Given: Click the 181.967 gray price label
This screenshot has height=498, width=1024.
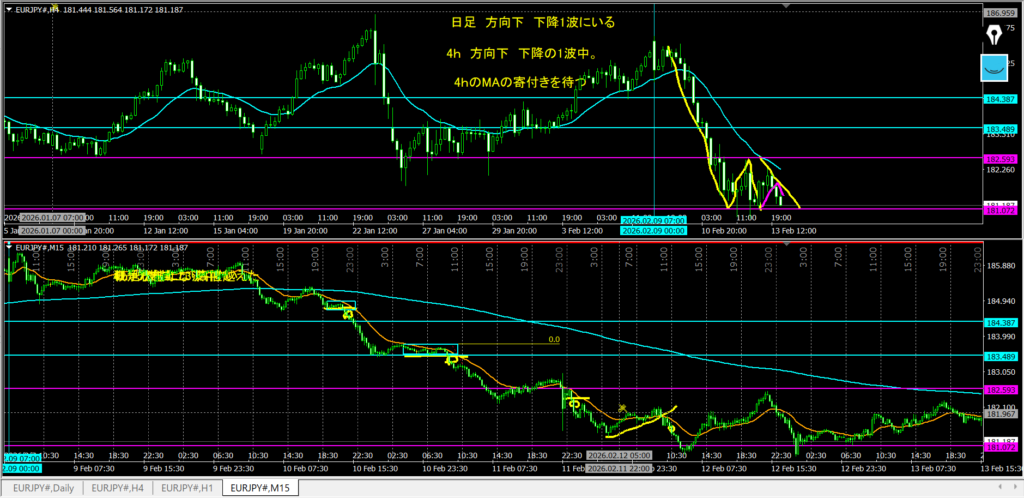Looking at the screenshot, I should (1001, 413).
